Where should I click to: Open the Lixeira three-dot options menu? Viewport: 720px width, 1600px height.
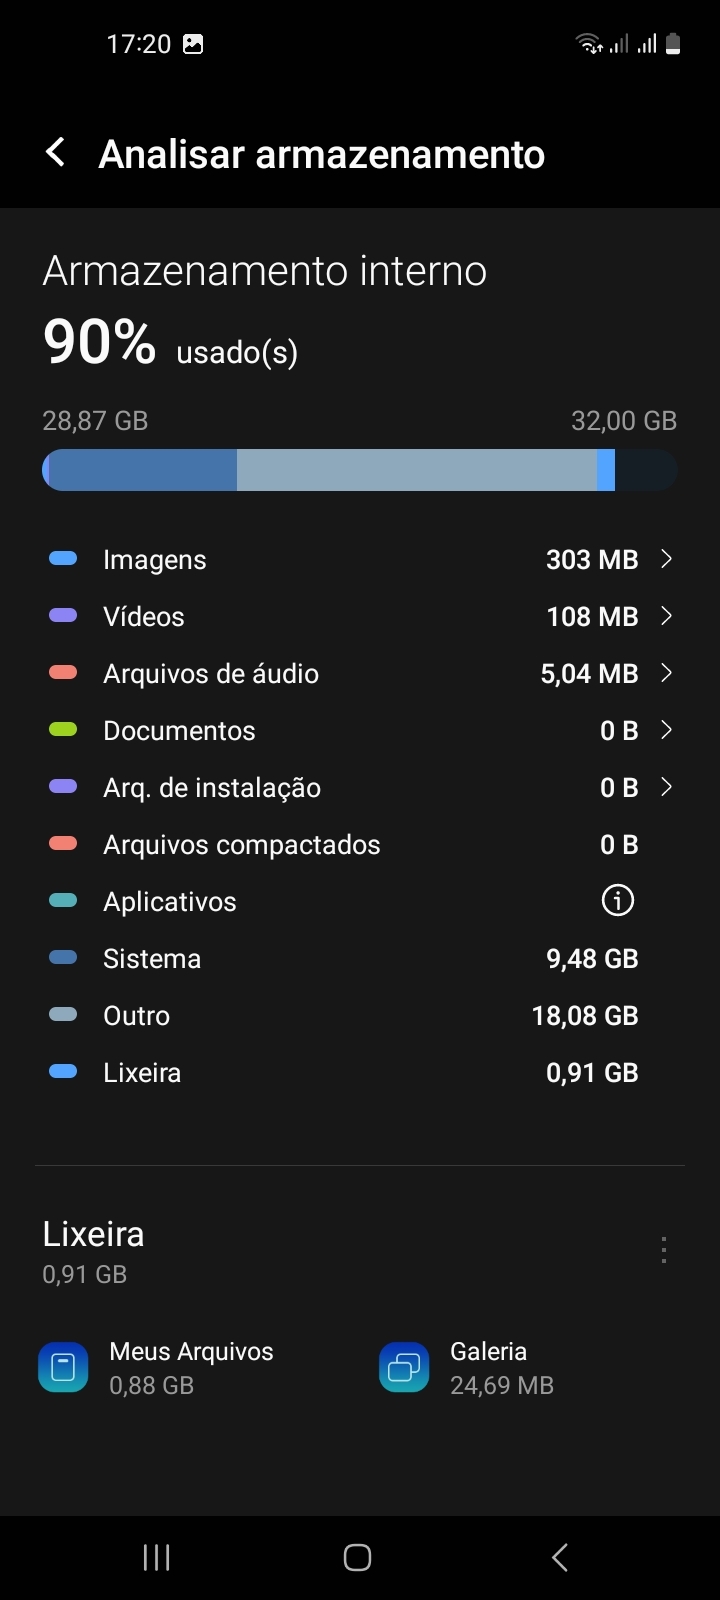pos(663,1250)
